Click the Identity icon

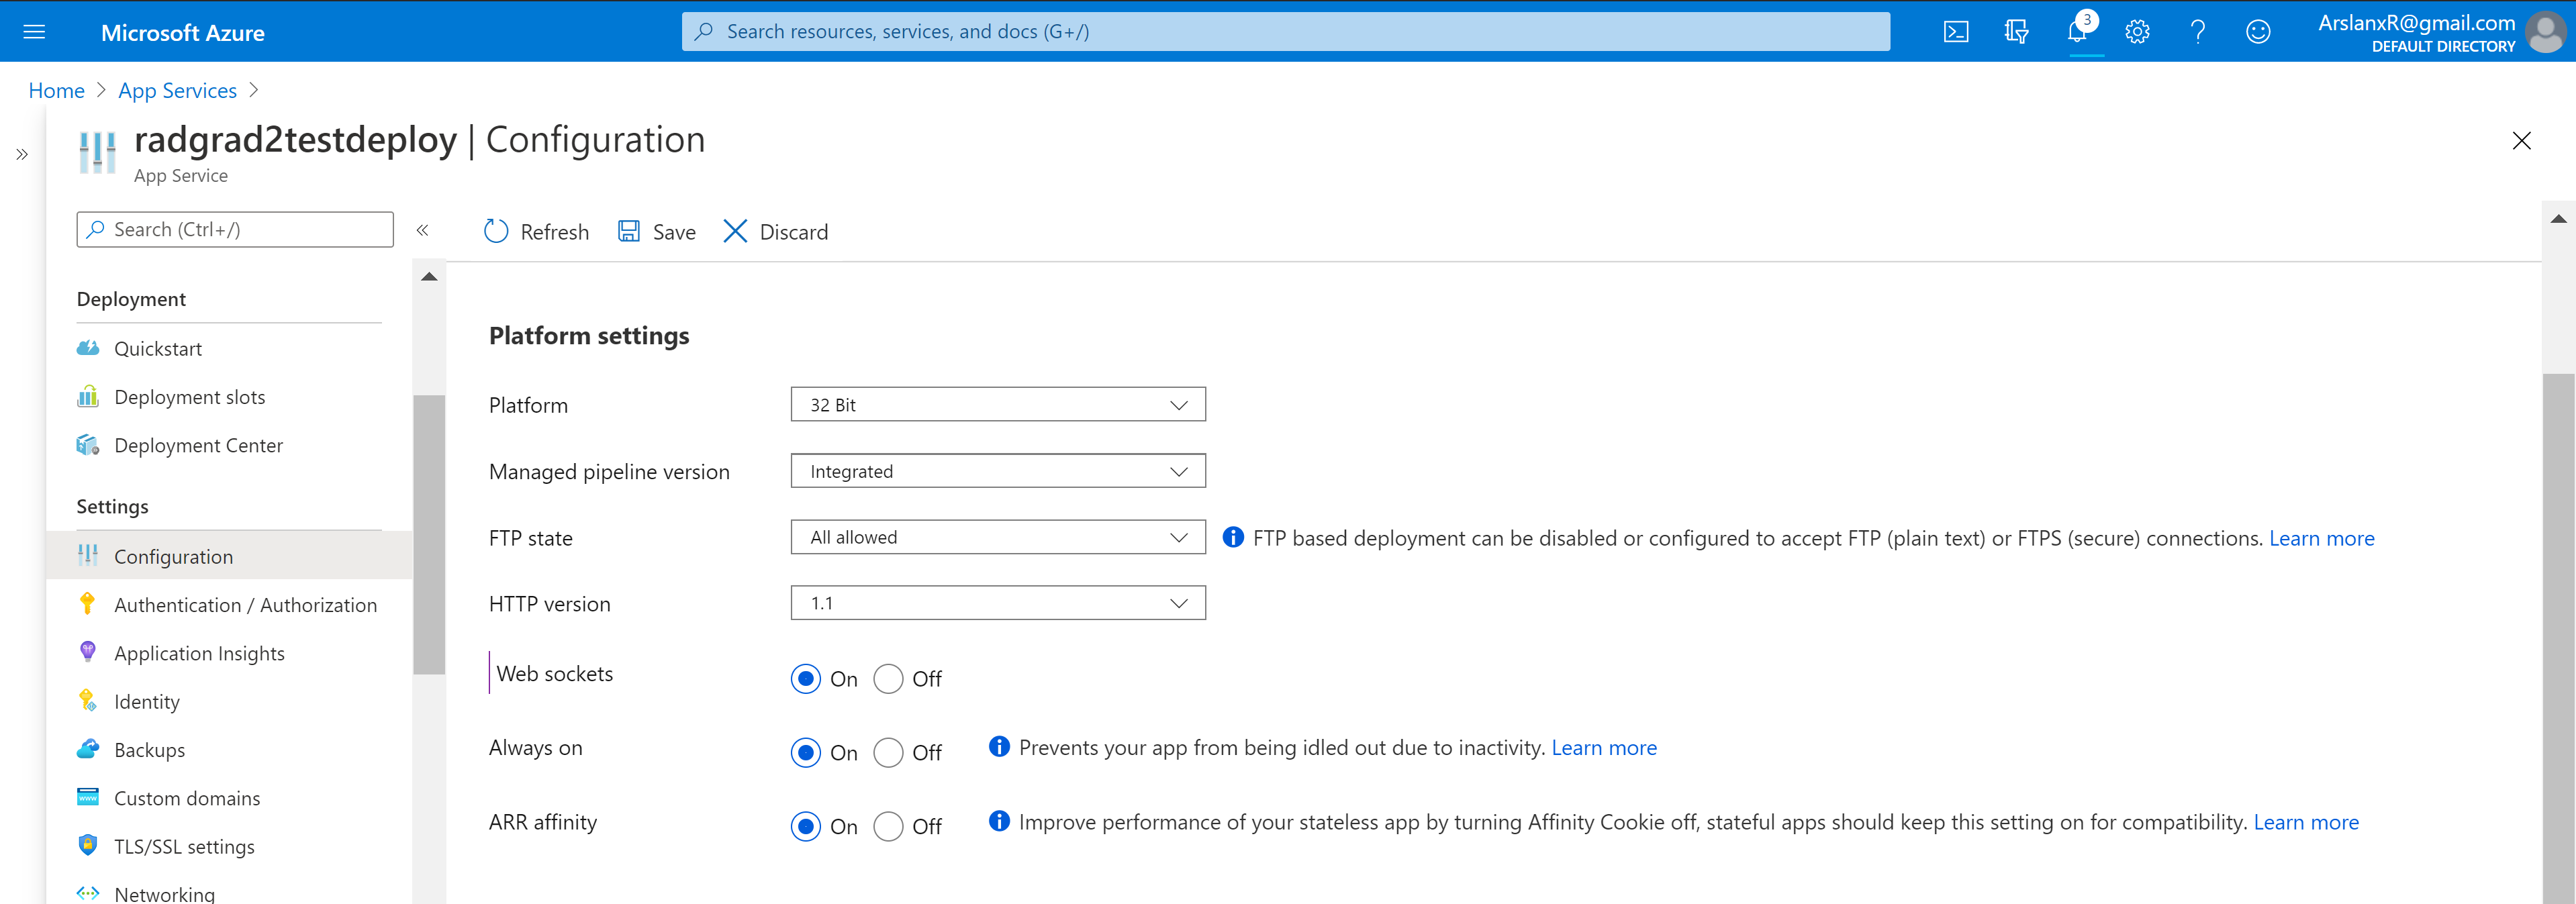(x=88, y=701)
